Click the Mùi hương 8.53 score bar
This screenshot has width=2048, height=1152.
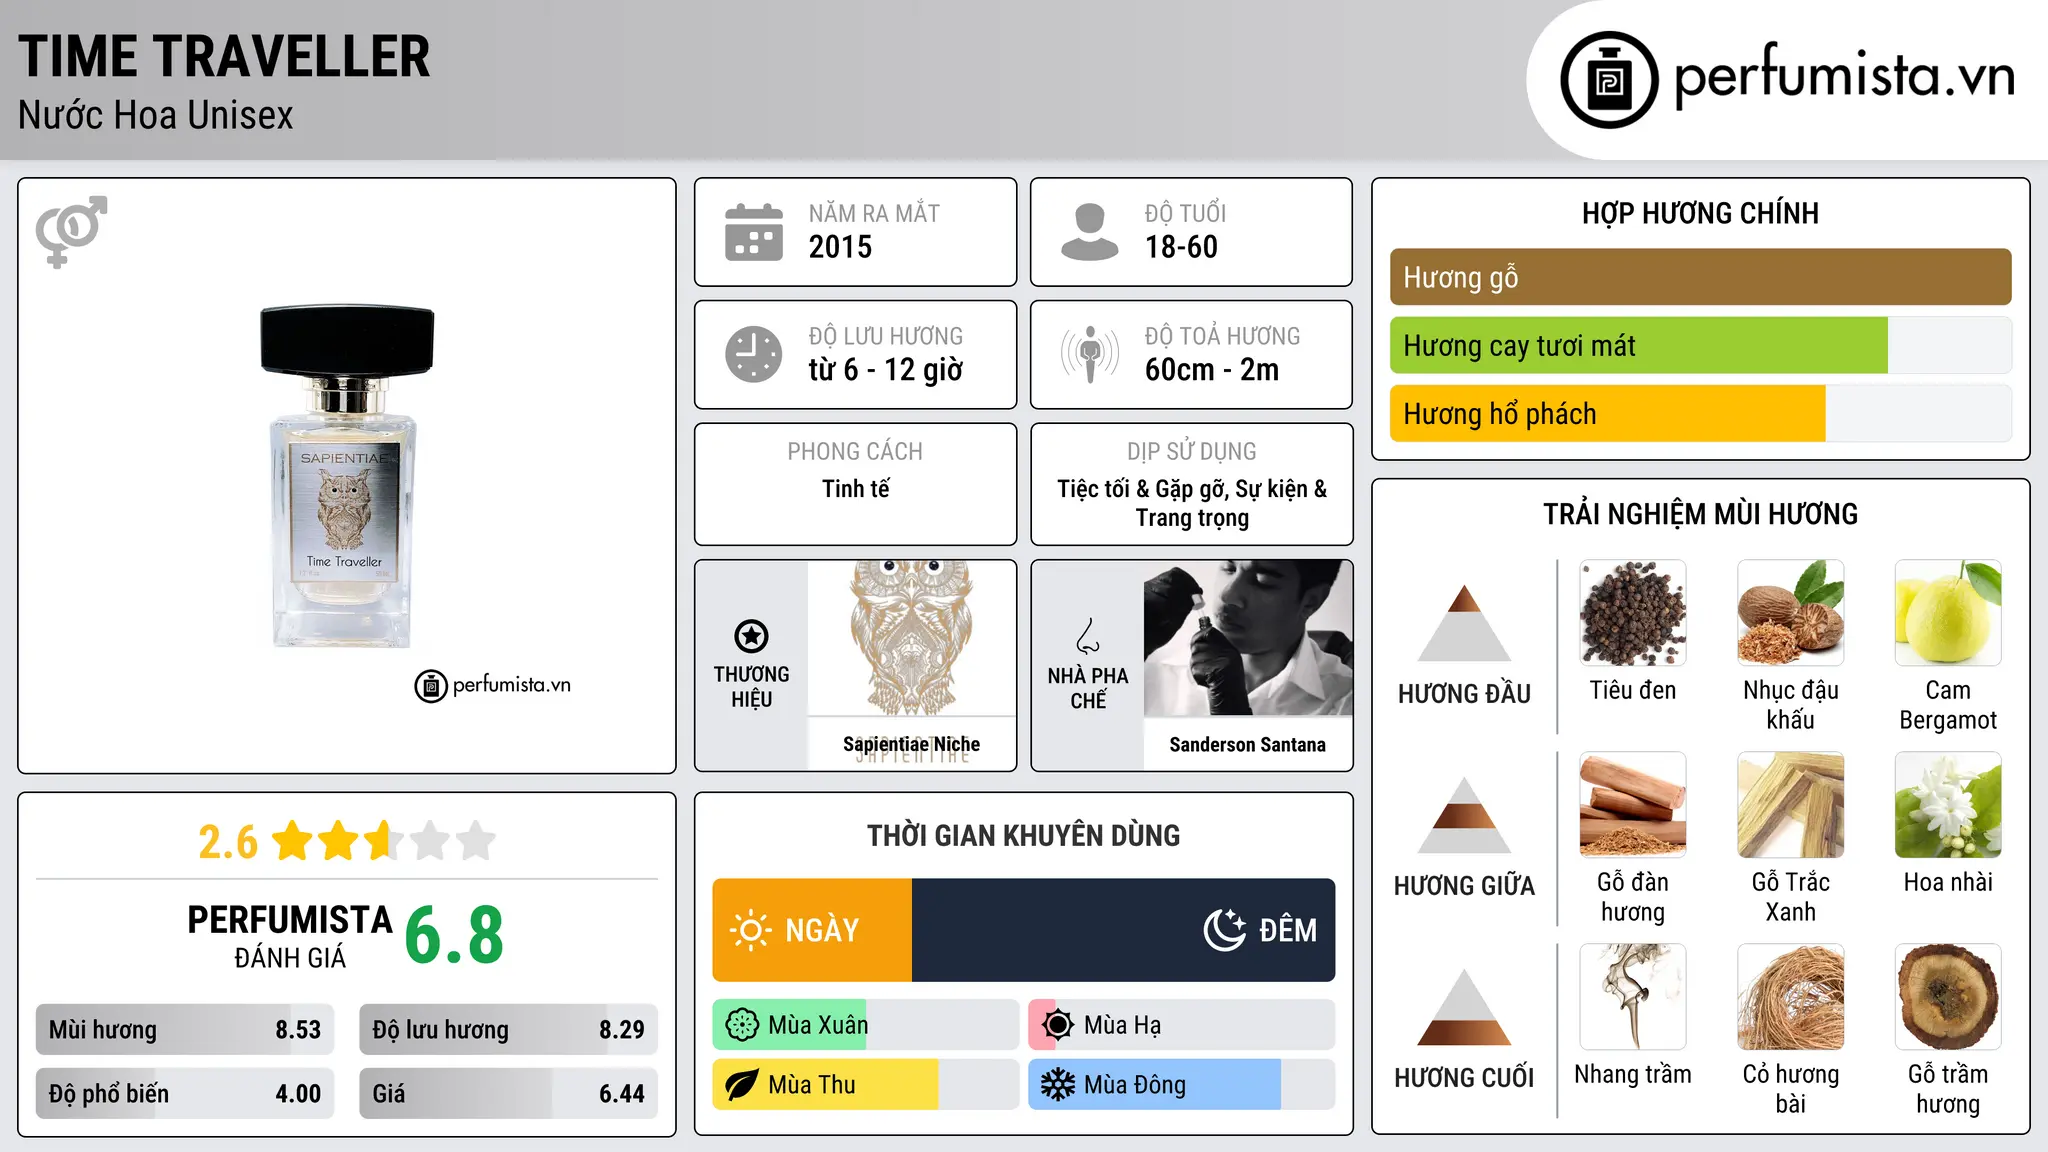185,1030
